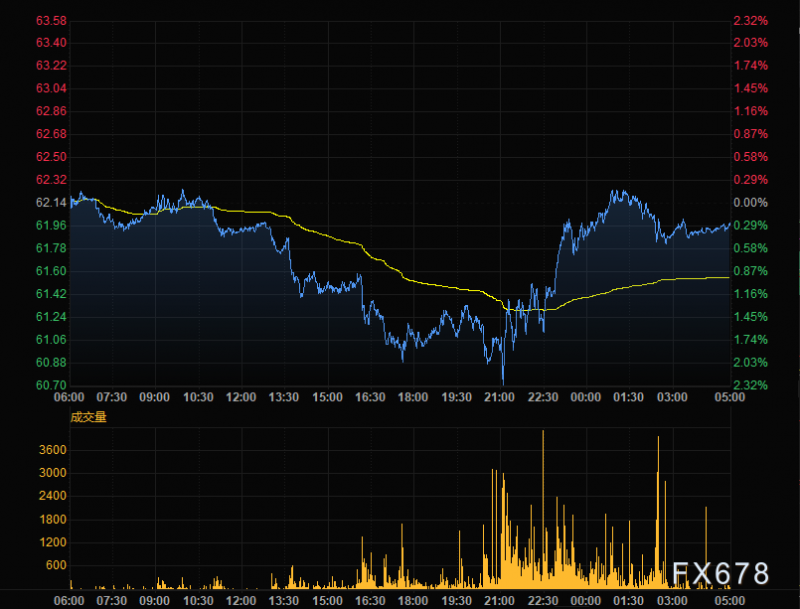Click the 2400 volume scale label

(x=53, y=496)
